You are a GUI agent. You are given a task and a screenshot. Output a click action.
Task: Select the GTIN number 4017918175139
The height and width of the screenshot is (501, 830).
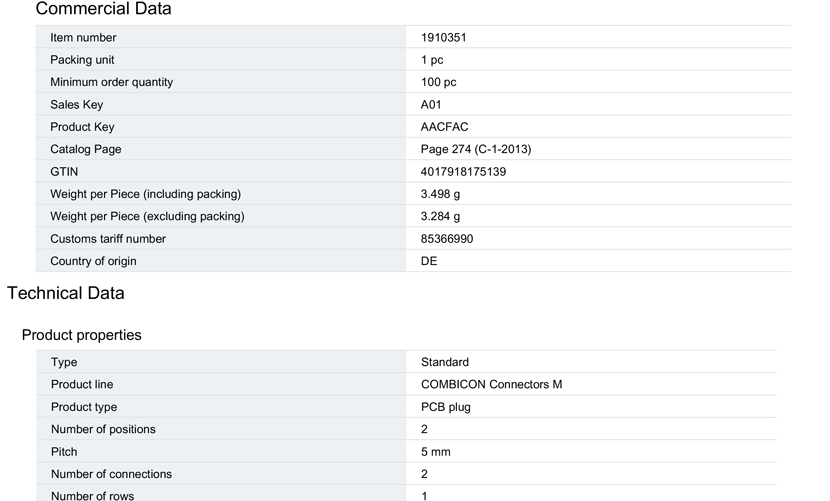(463, 172)
